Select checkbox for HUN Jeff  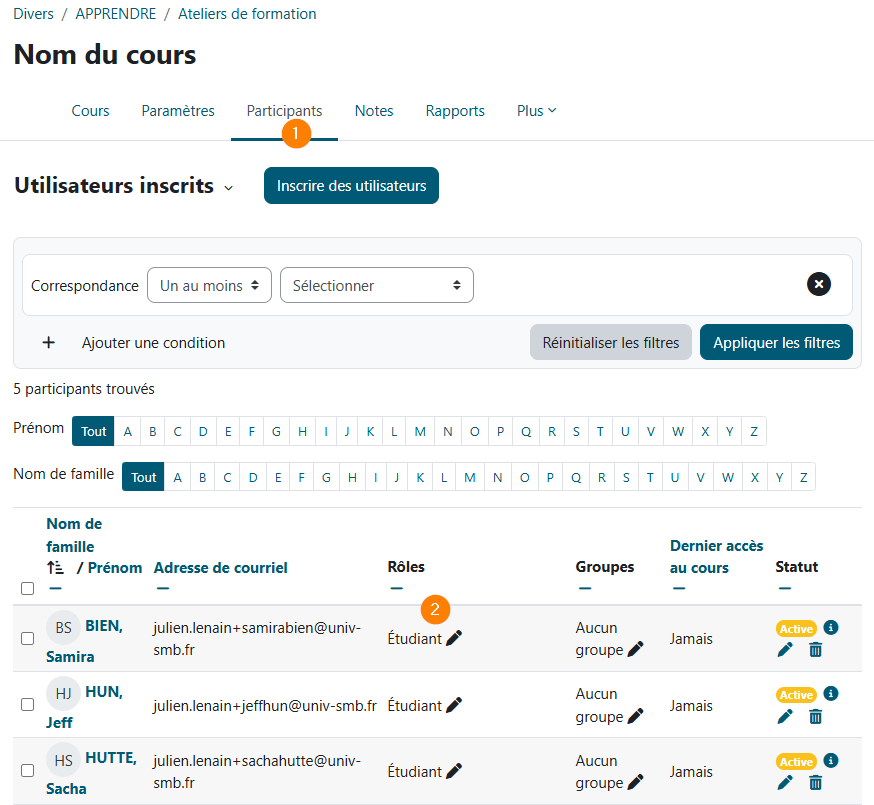pos(27,705)
